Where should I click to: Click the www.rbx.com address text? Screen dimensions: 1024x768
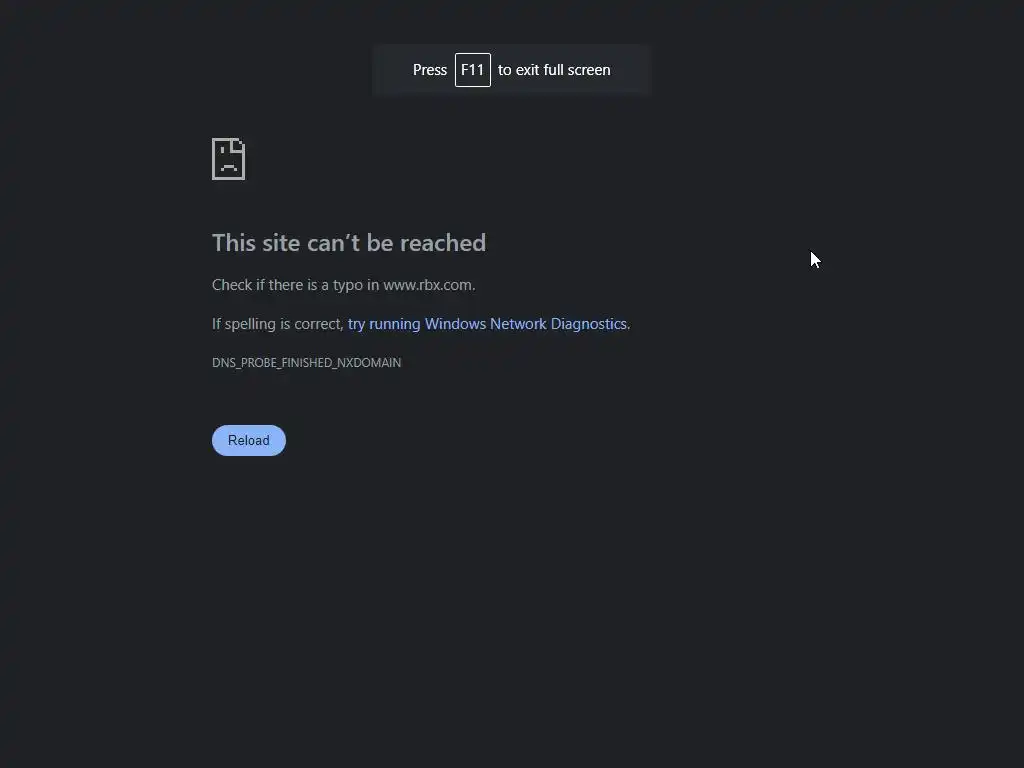pyautogui.click(x=428, y=285)
